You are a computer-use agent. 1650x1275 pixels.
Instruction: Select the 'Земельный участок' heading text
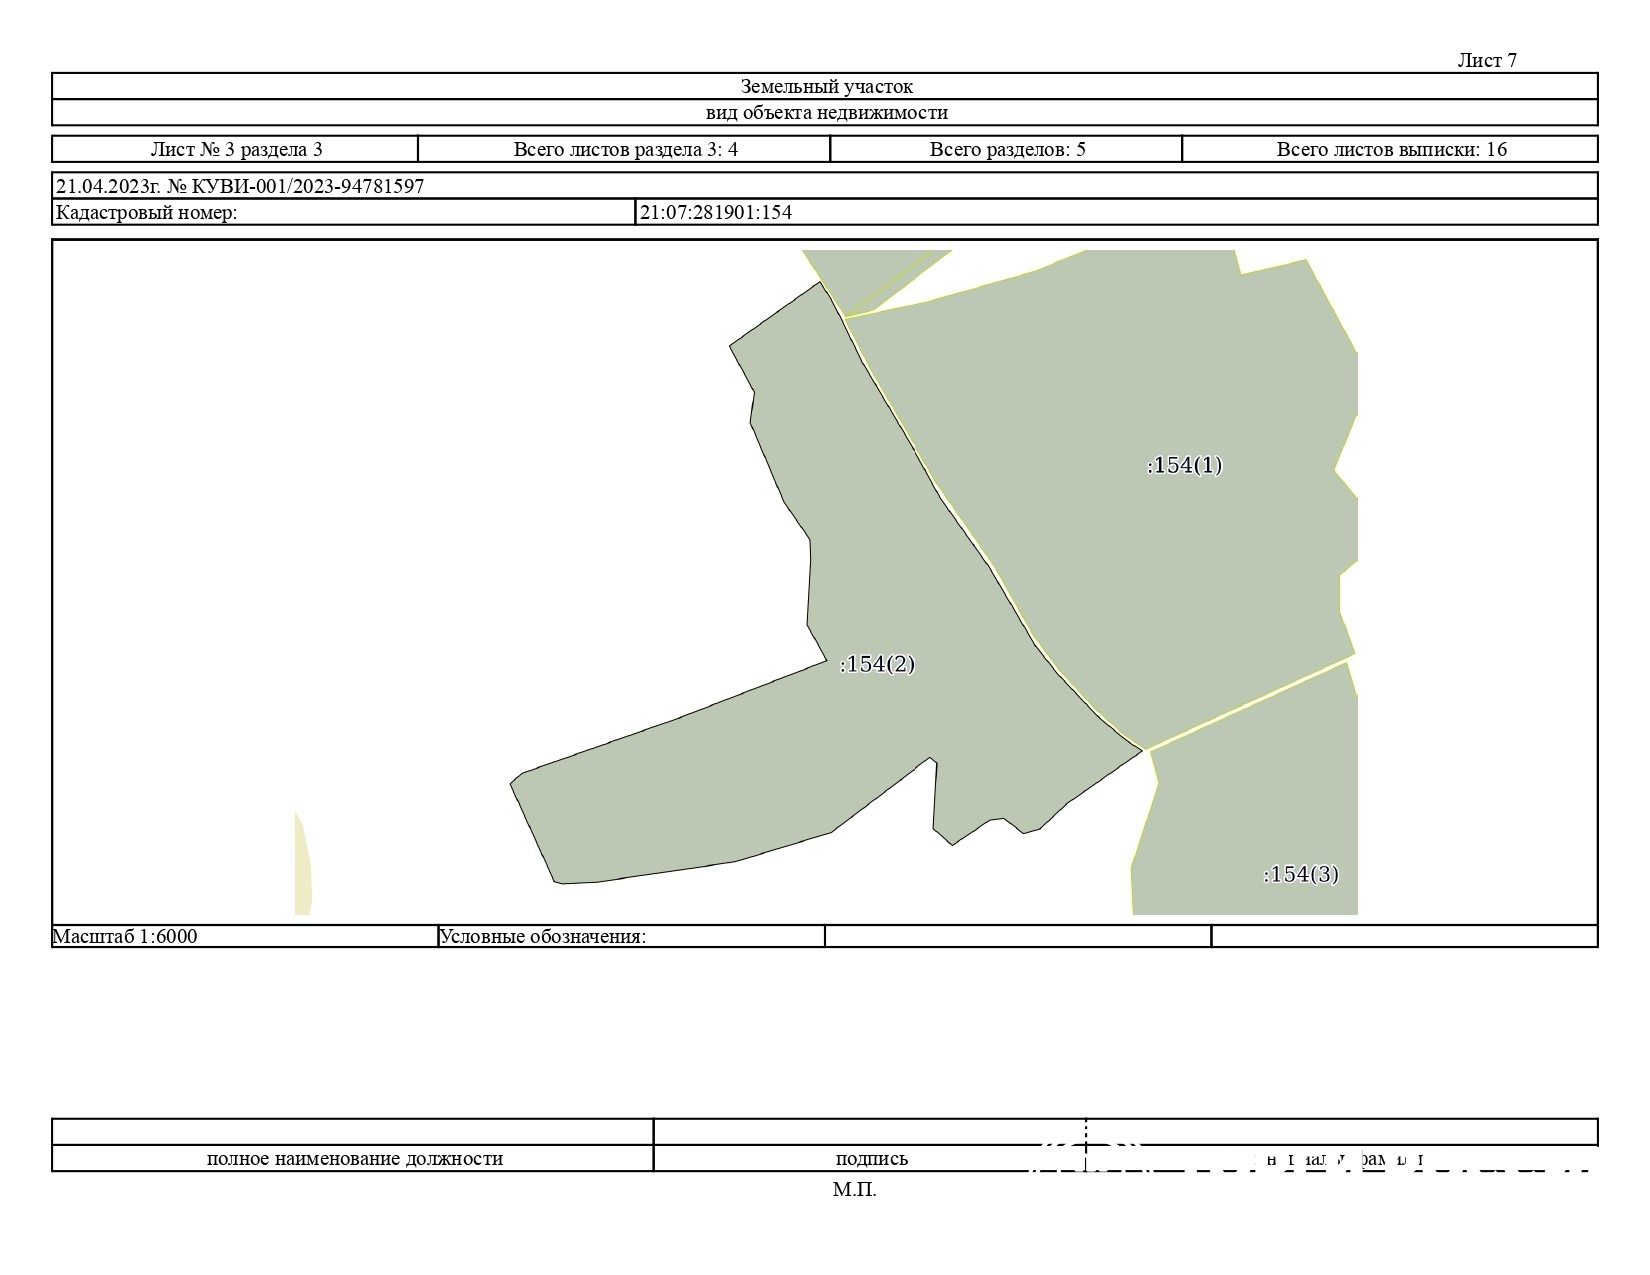(826, 87)
